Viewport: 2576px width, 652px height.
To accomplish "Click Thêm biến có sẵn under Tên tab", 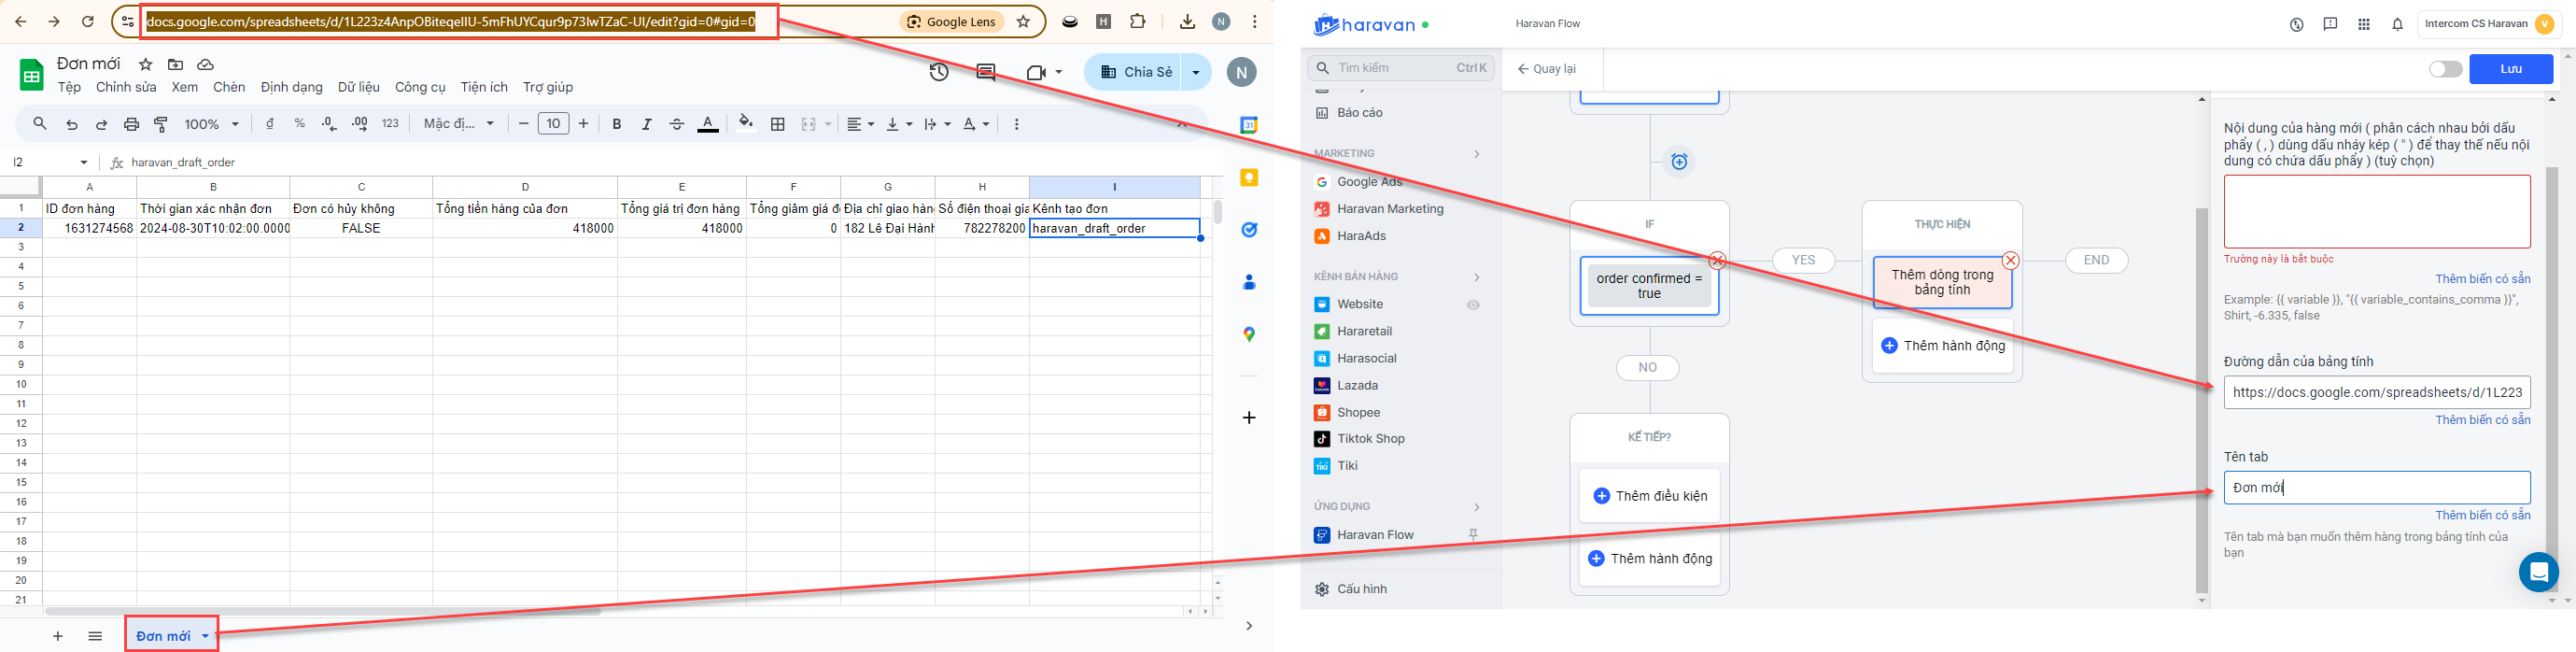I will pyautogui.click(x=2482, y=515).
